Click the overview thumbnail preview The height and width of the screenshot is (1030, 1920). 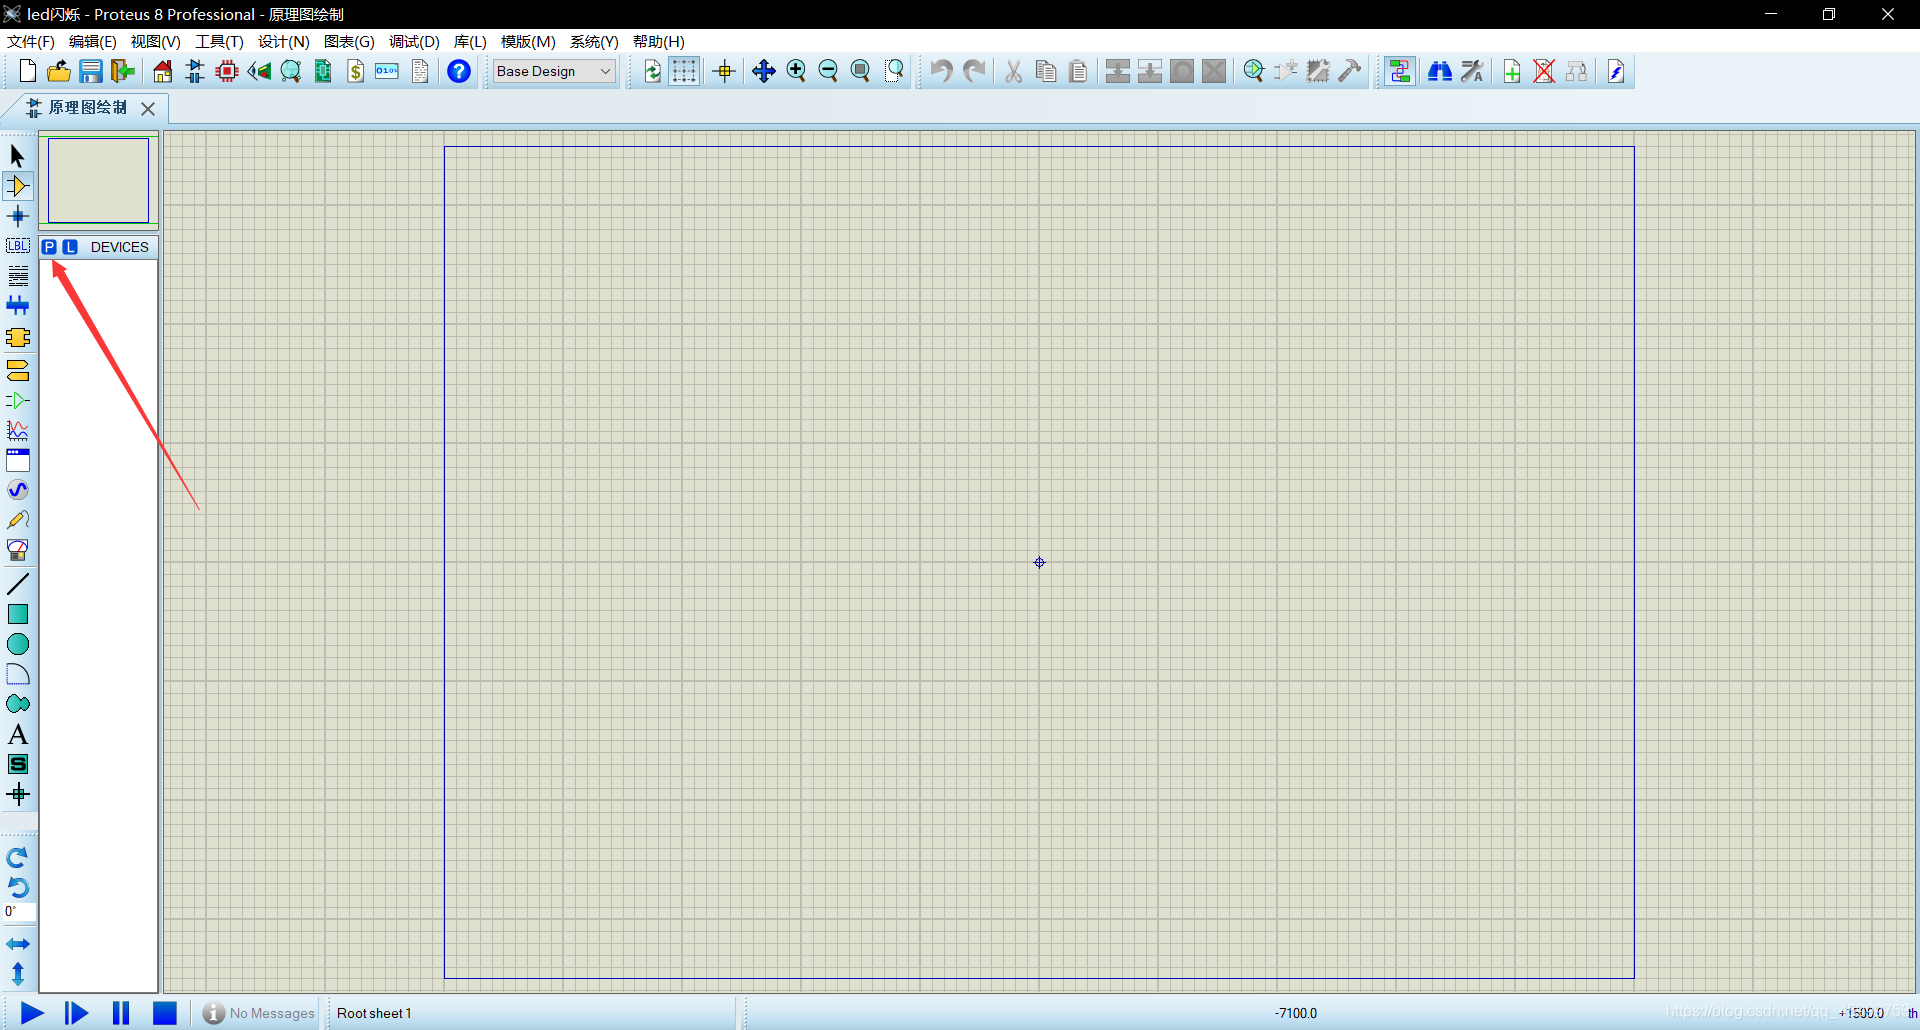(98, 180)
